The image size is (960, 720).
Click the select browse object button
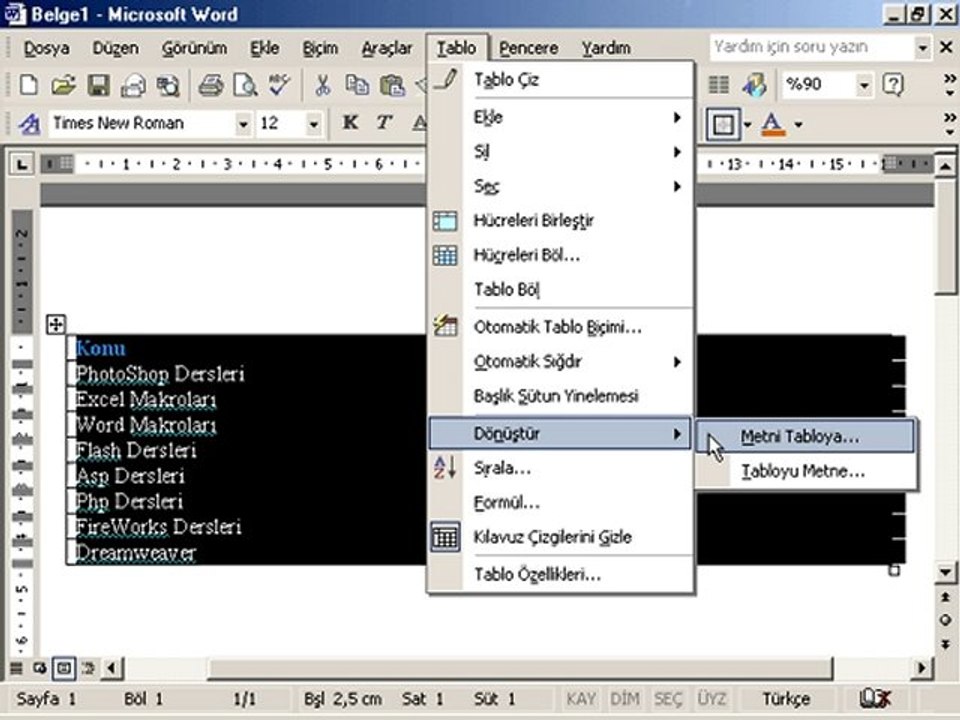945,620
